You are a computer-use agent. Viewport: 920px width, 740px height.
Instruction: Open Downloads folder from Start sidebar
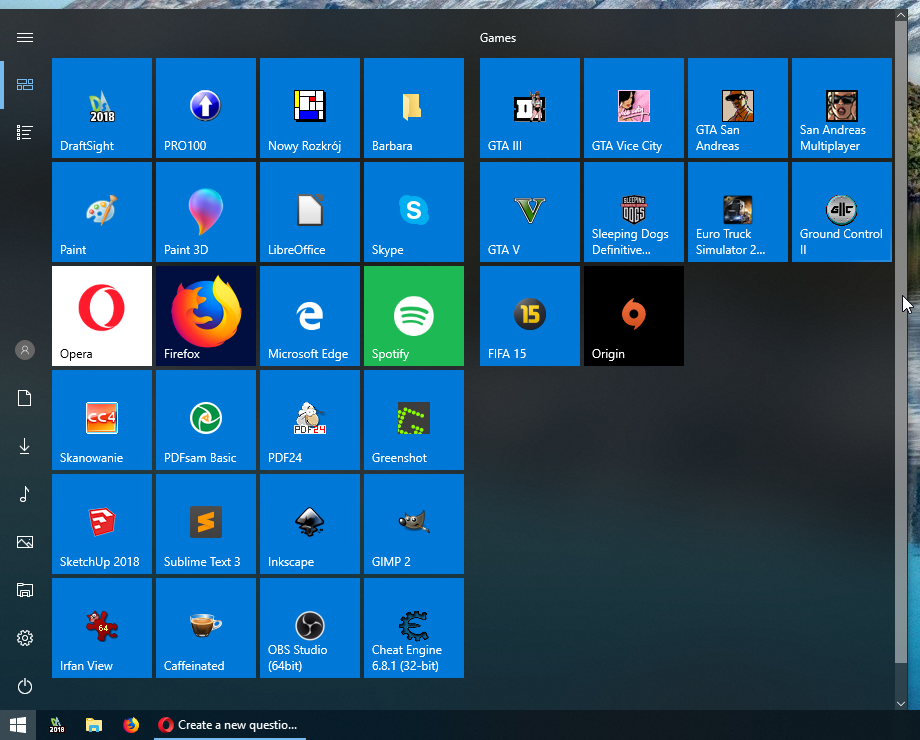tap(25, 446)
